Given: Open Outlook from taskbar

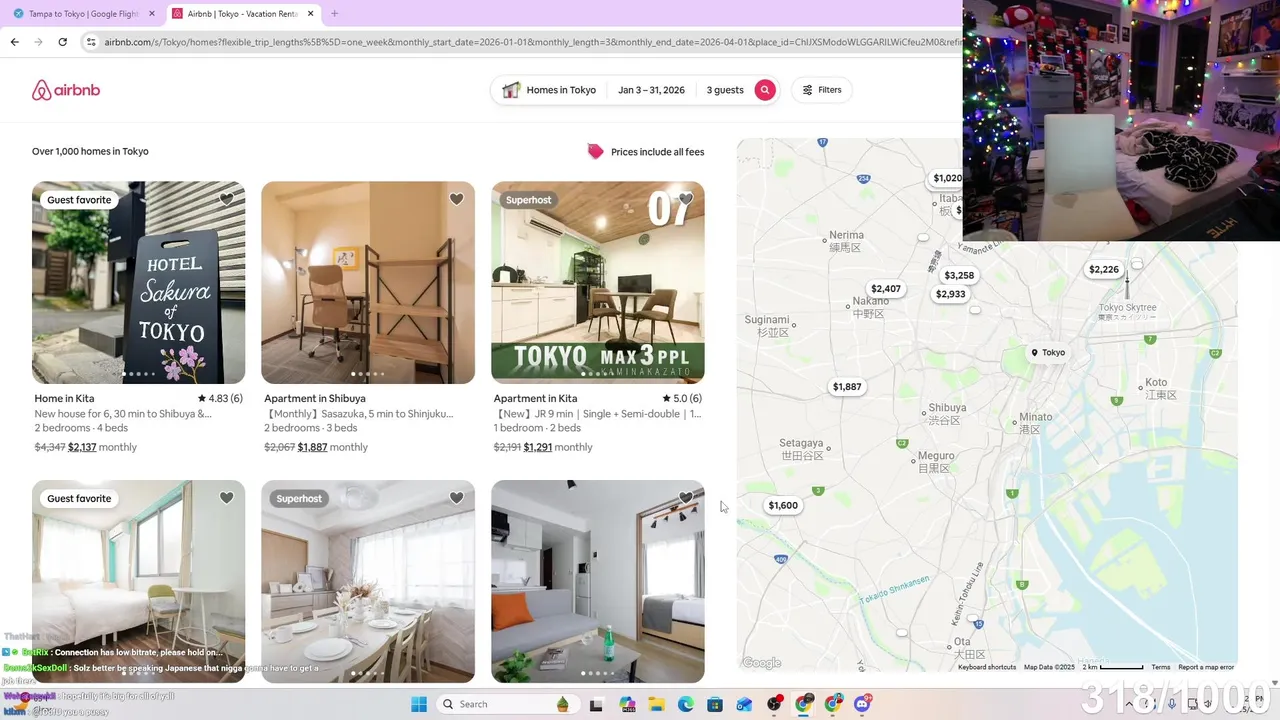Looking at the screenshot, I should coord(744,704).
